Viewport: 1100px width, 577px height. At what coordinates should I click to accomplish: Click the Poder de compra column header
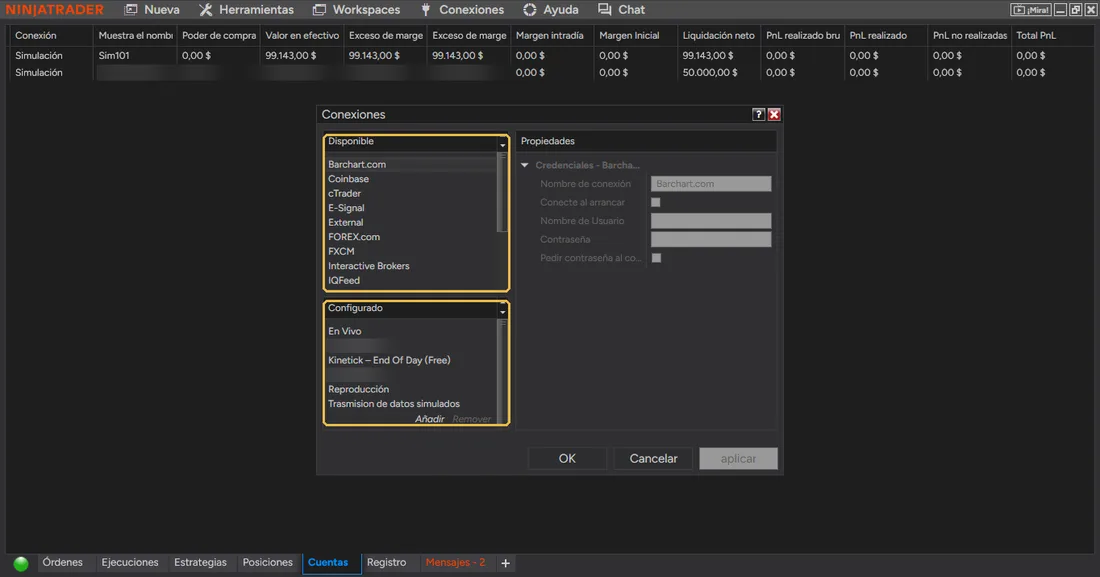[x=219, y=35]
